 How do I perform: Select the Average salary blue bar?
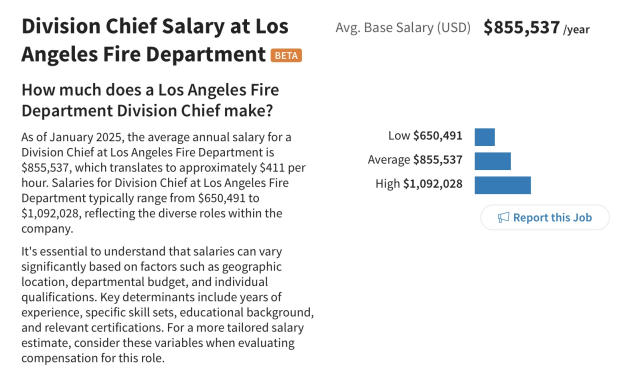(493, 161)
